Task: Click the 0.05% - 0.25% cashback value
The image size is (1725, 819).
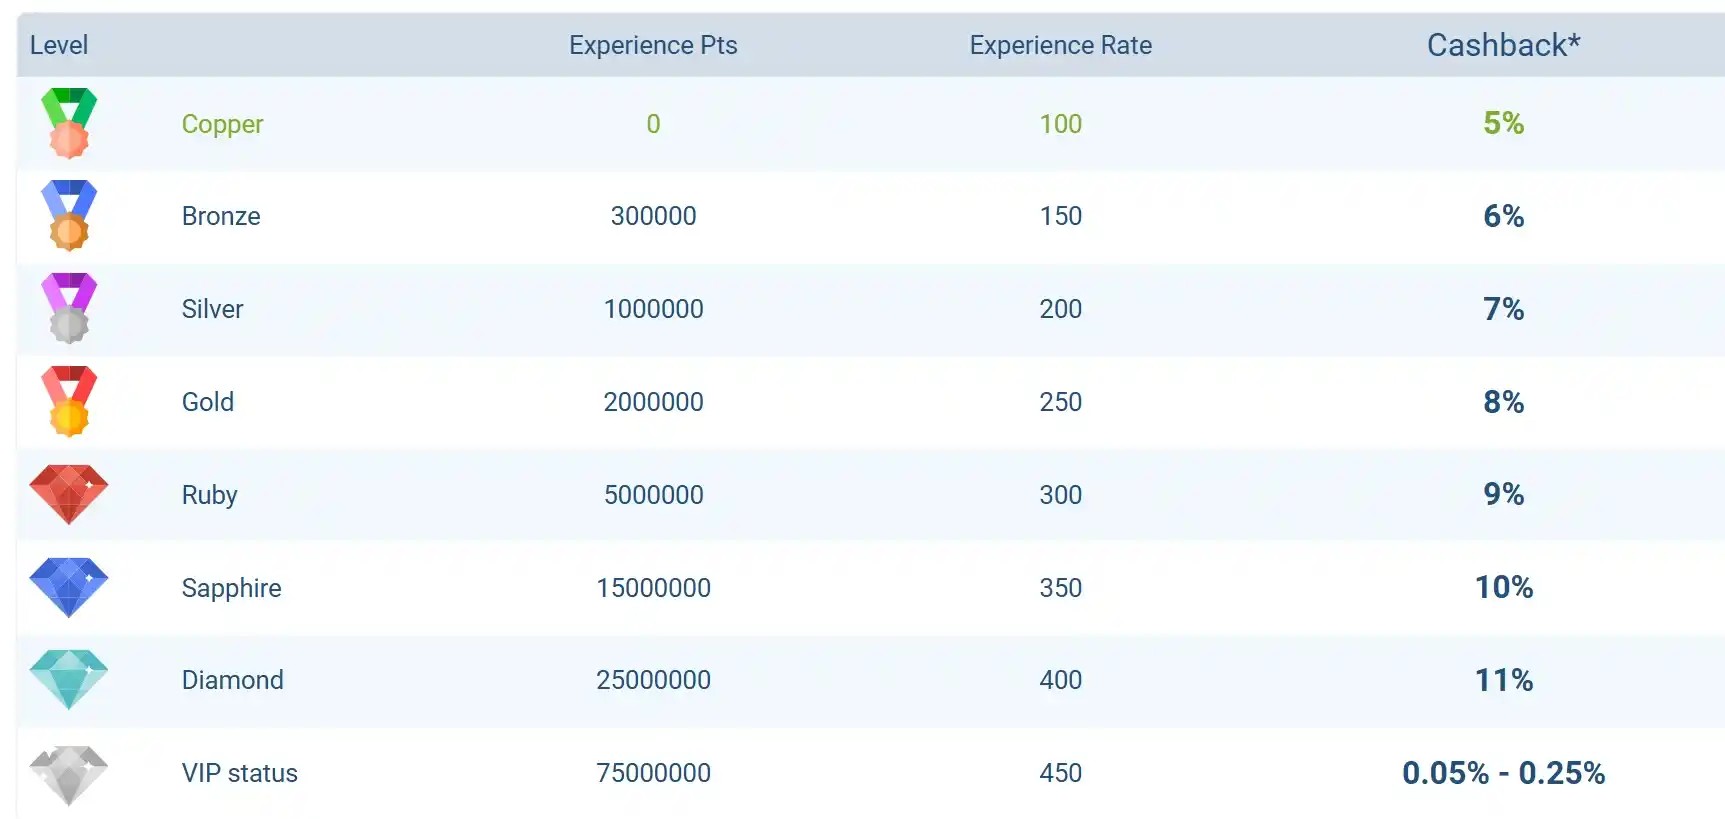Action: click(x=1503, y=773)
